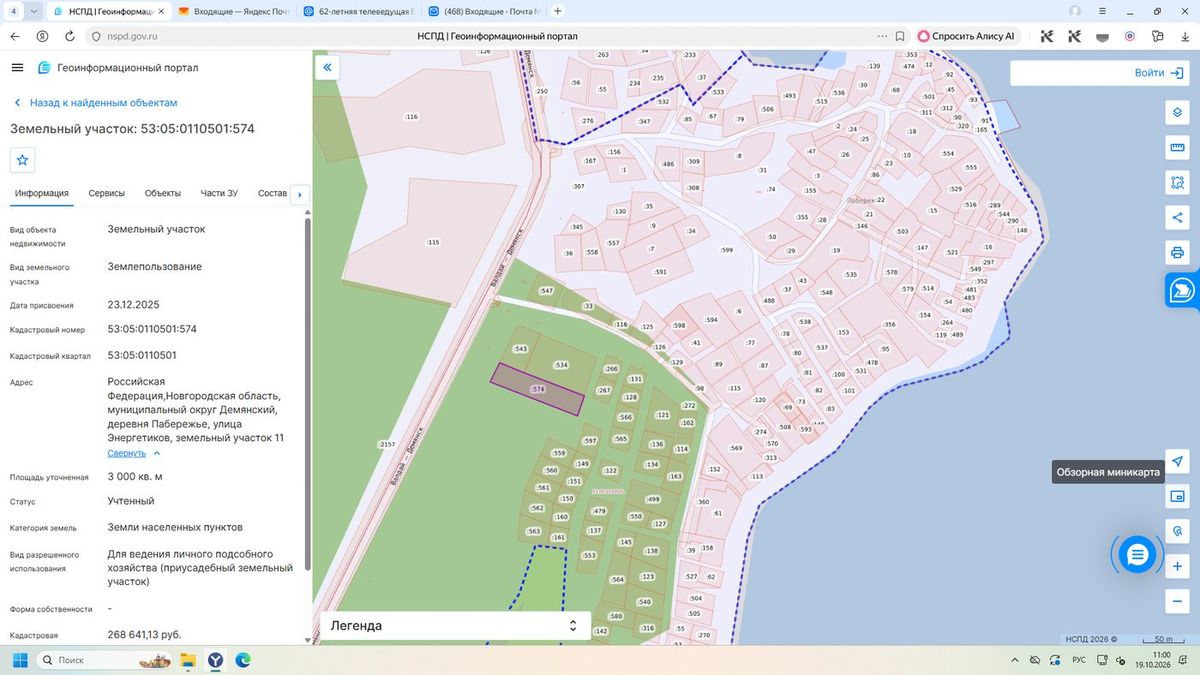1200x675 pixels.
Task: Add parcel to favorites star
Action: point(22,160)
